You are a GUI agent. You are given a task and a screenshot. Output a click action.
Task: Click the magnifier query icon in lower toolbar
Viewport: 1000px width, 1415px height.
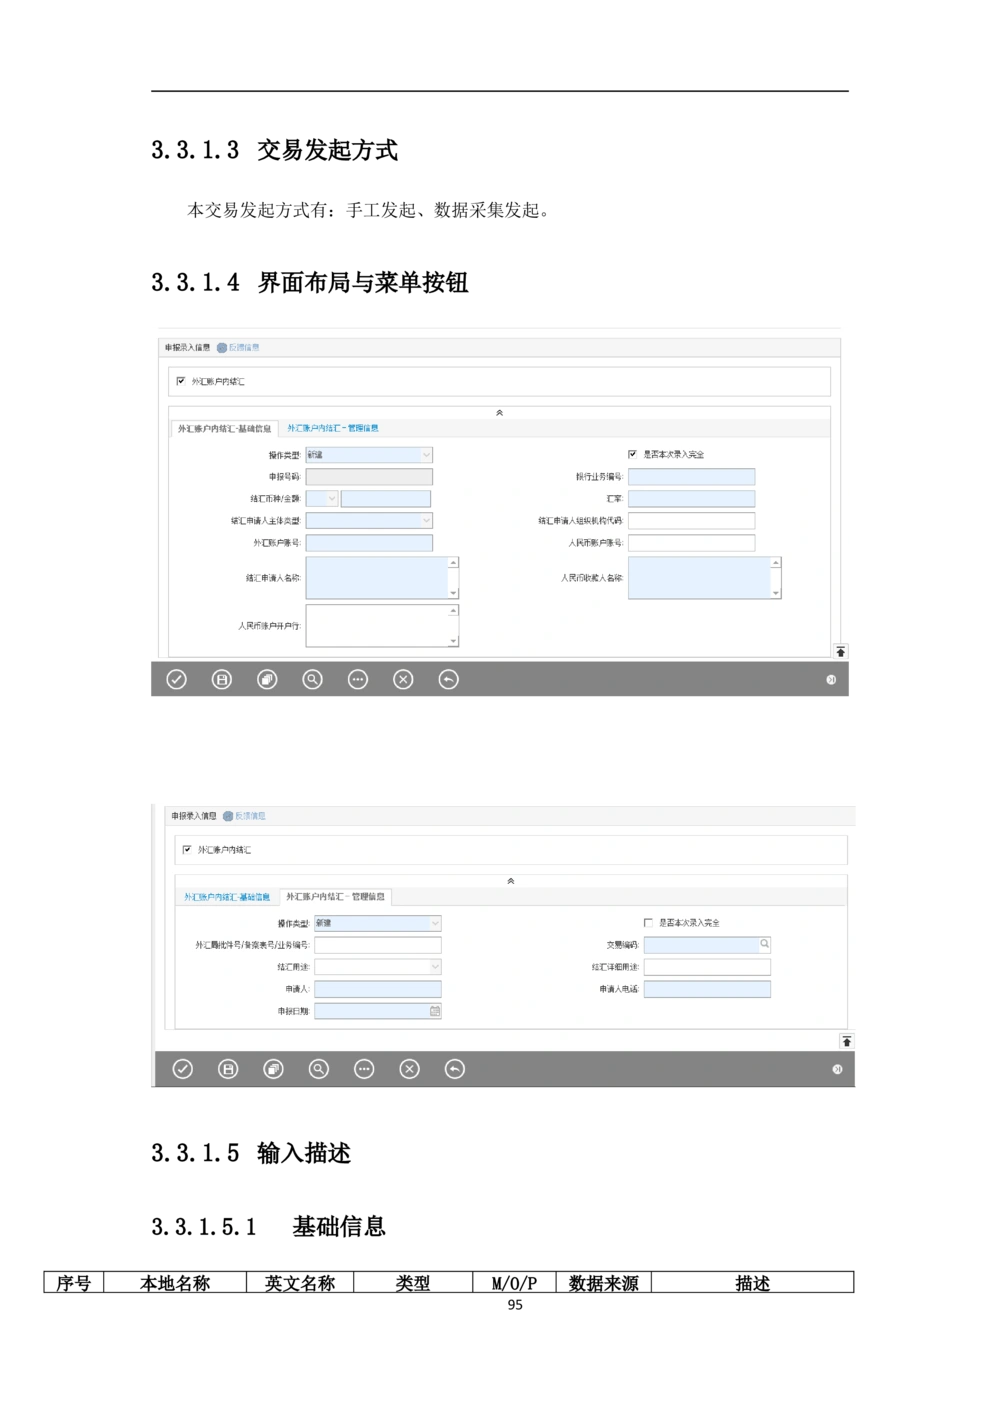(319, 1069)
